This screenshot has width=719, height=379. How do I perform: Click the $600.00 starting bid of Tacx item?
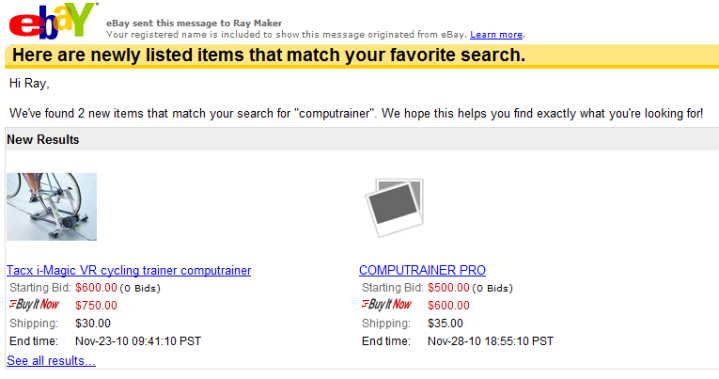tap(96, 288)
